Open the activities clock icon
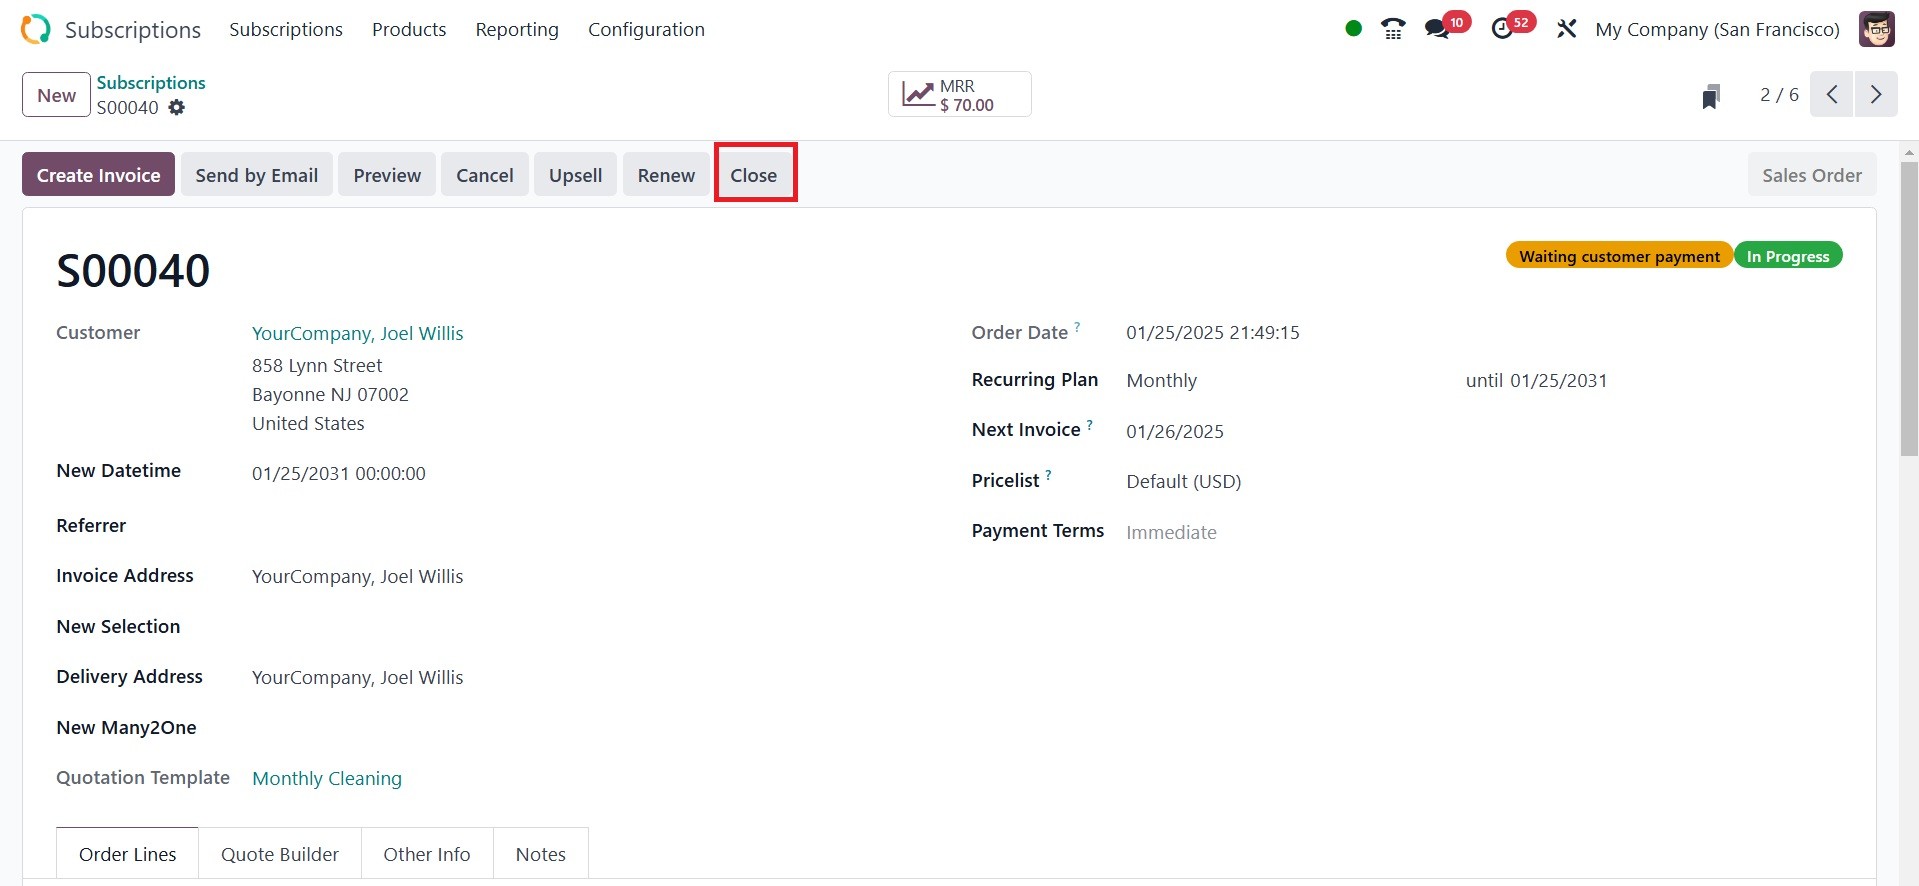Screen dimensions: 1919x886 (x=1502, y=29)
